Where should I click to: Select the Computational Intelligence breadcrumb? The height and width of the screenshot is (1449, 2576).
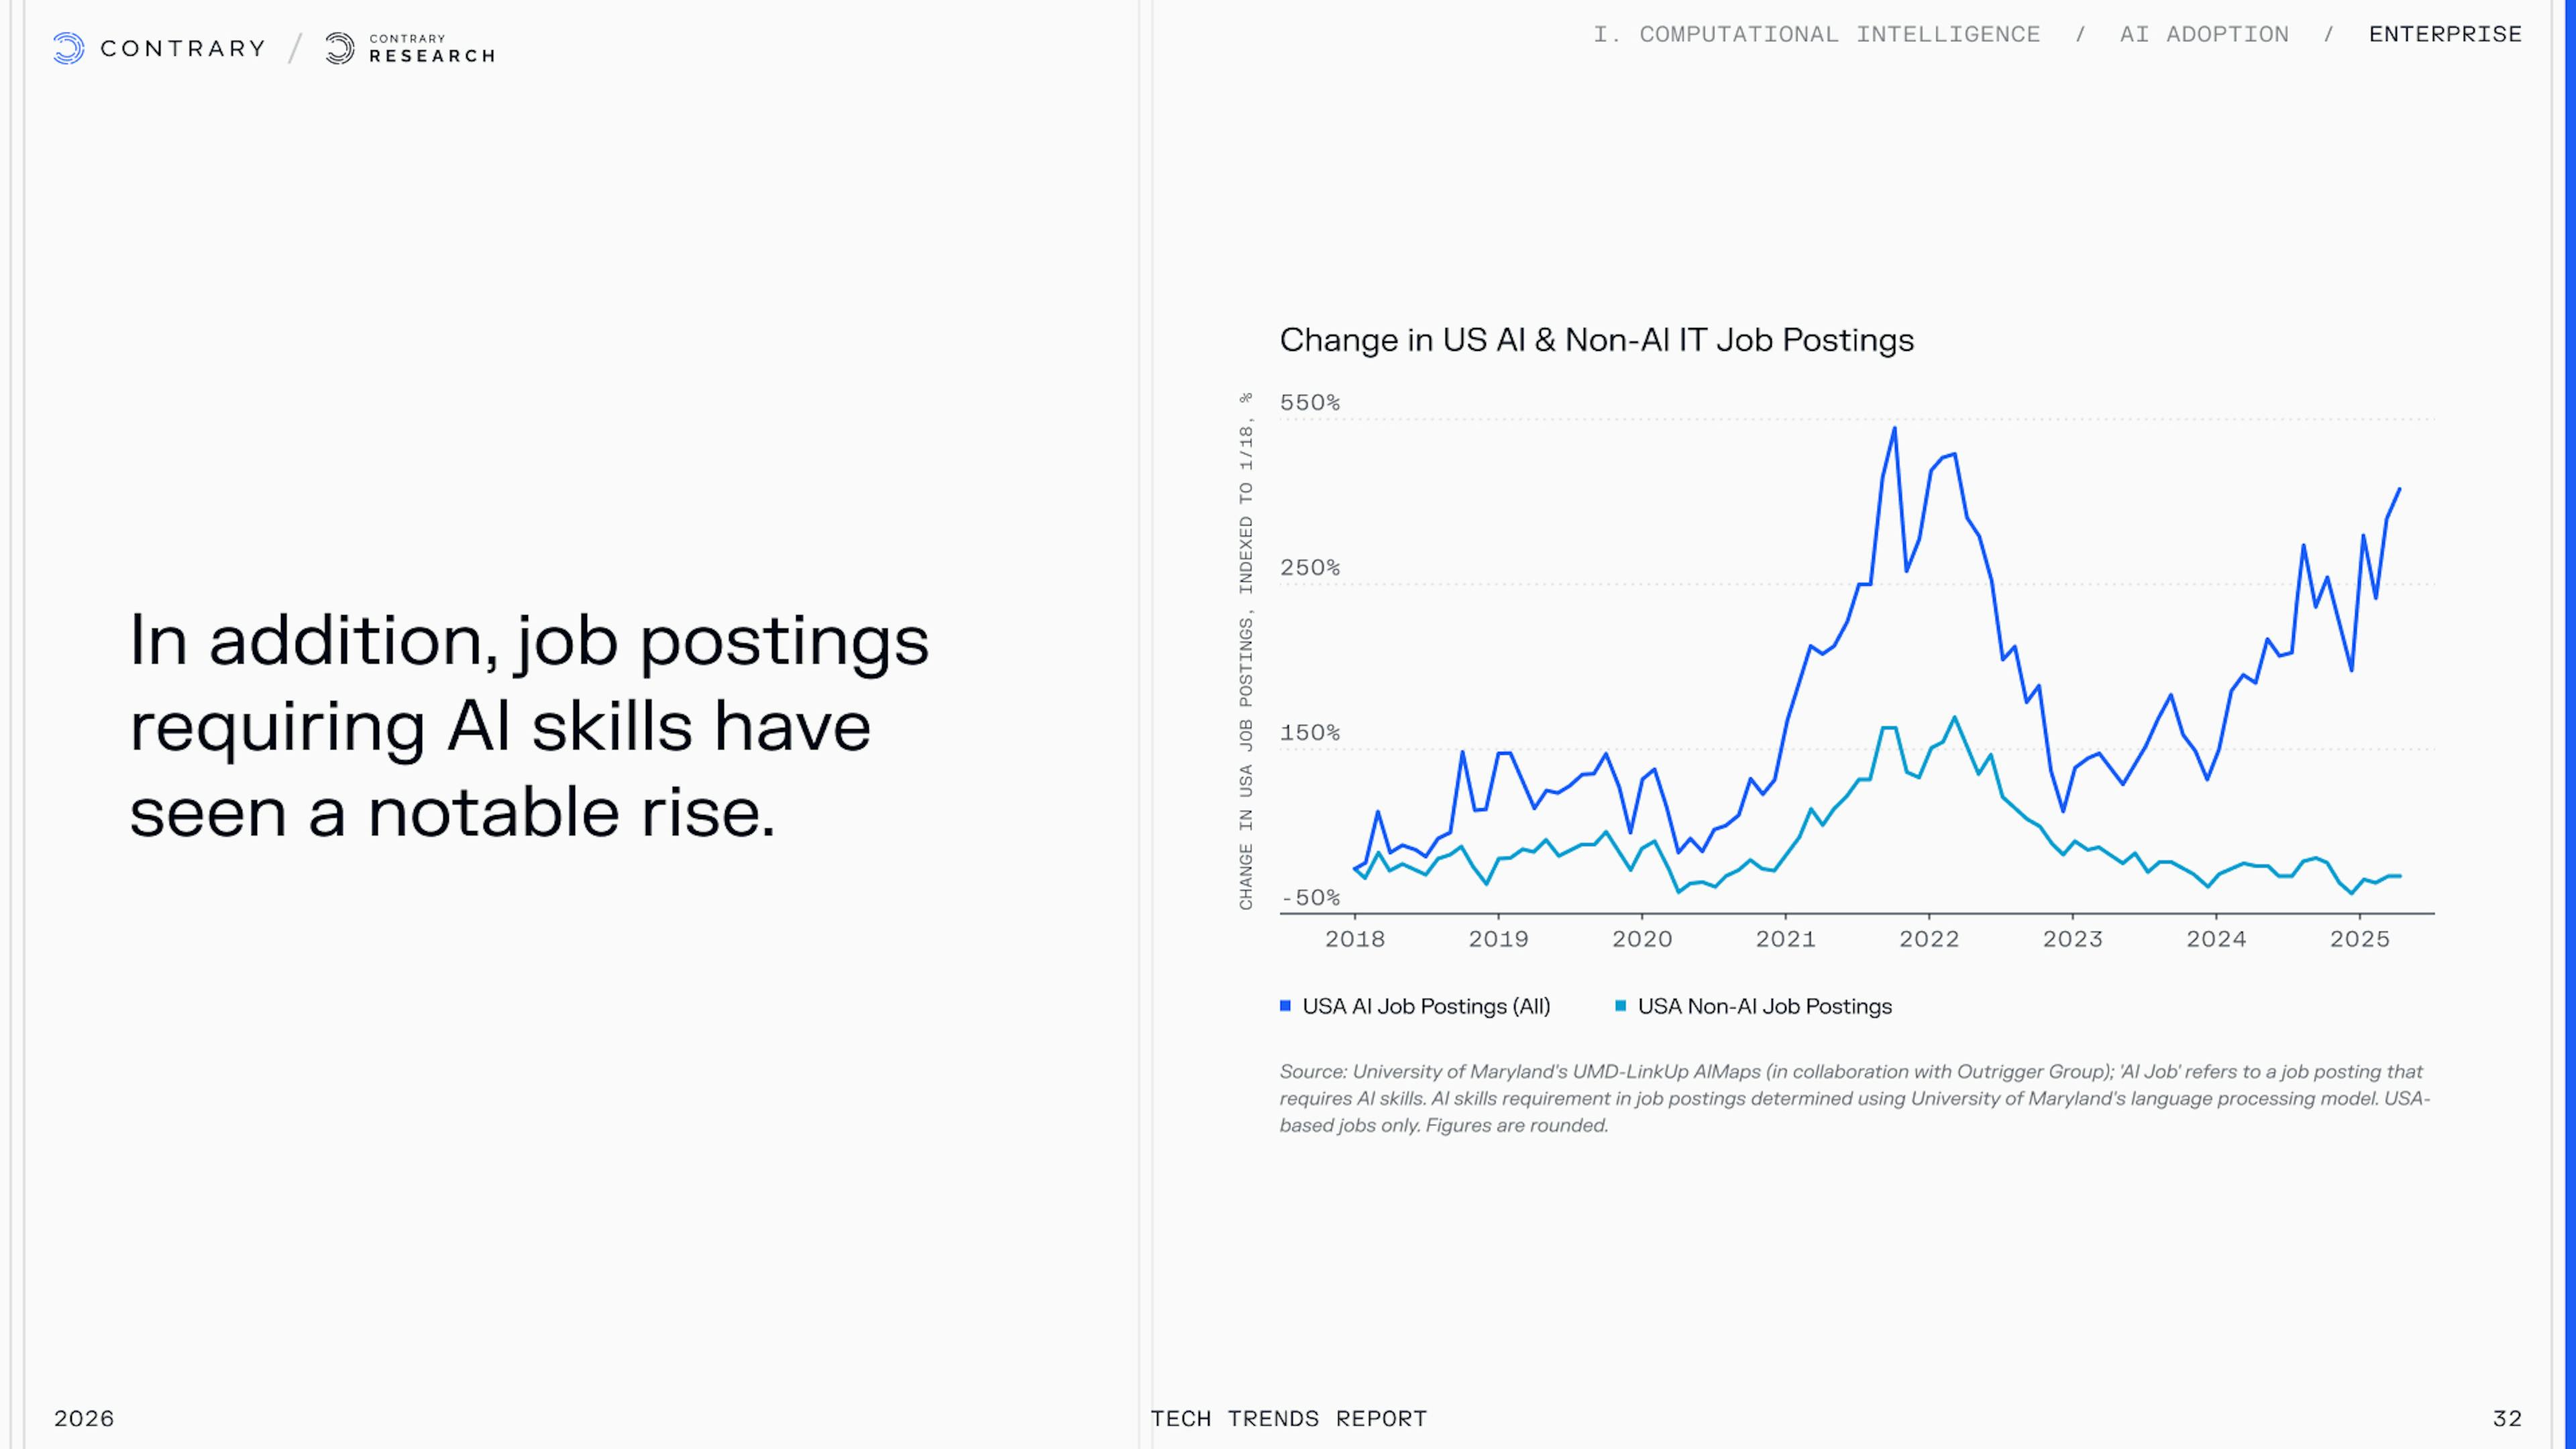coord(1816,34)
